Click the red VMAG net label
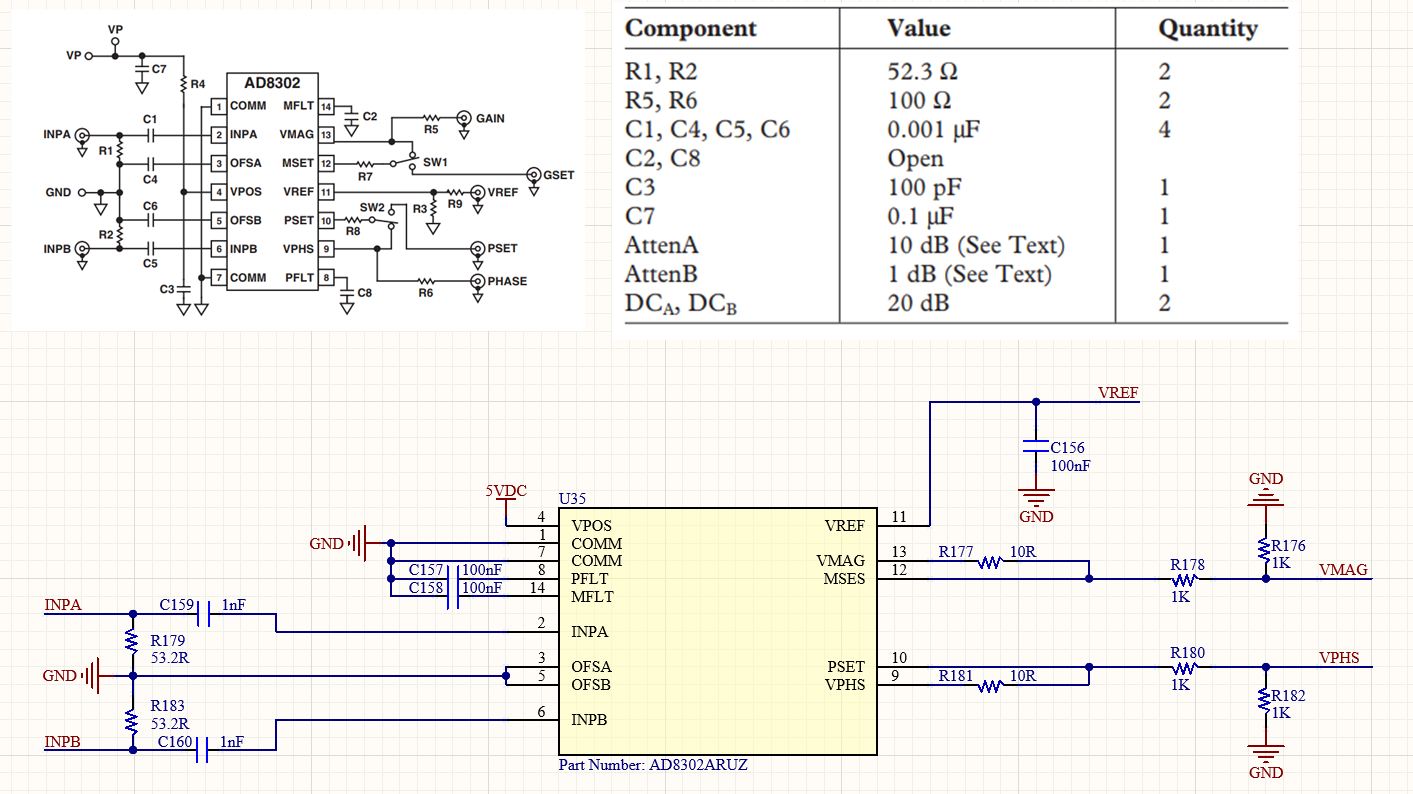This screenshot has height=794, width=1413. click(1343, 570)
